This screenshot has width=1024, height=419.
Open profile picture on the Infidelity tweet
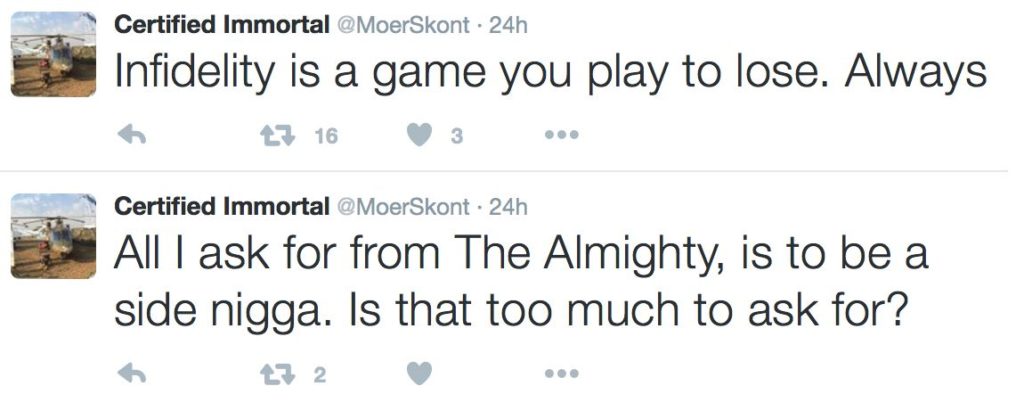[54, 54]
